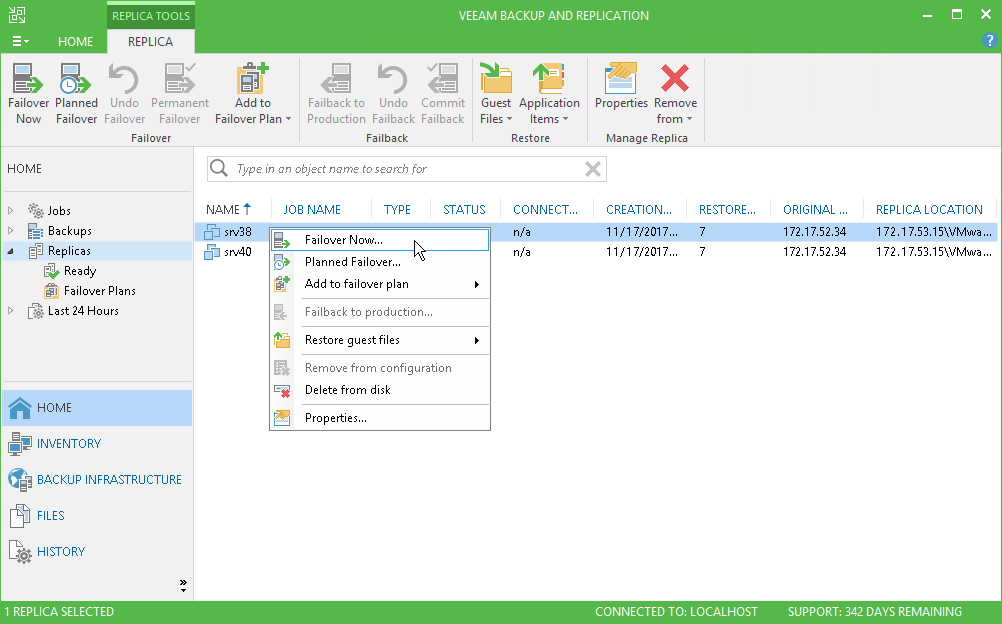Click the Home view house icon

pos(20,408)
